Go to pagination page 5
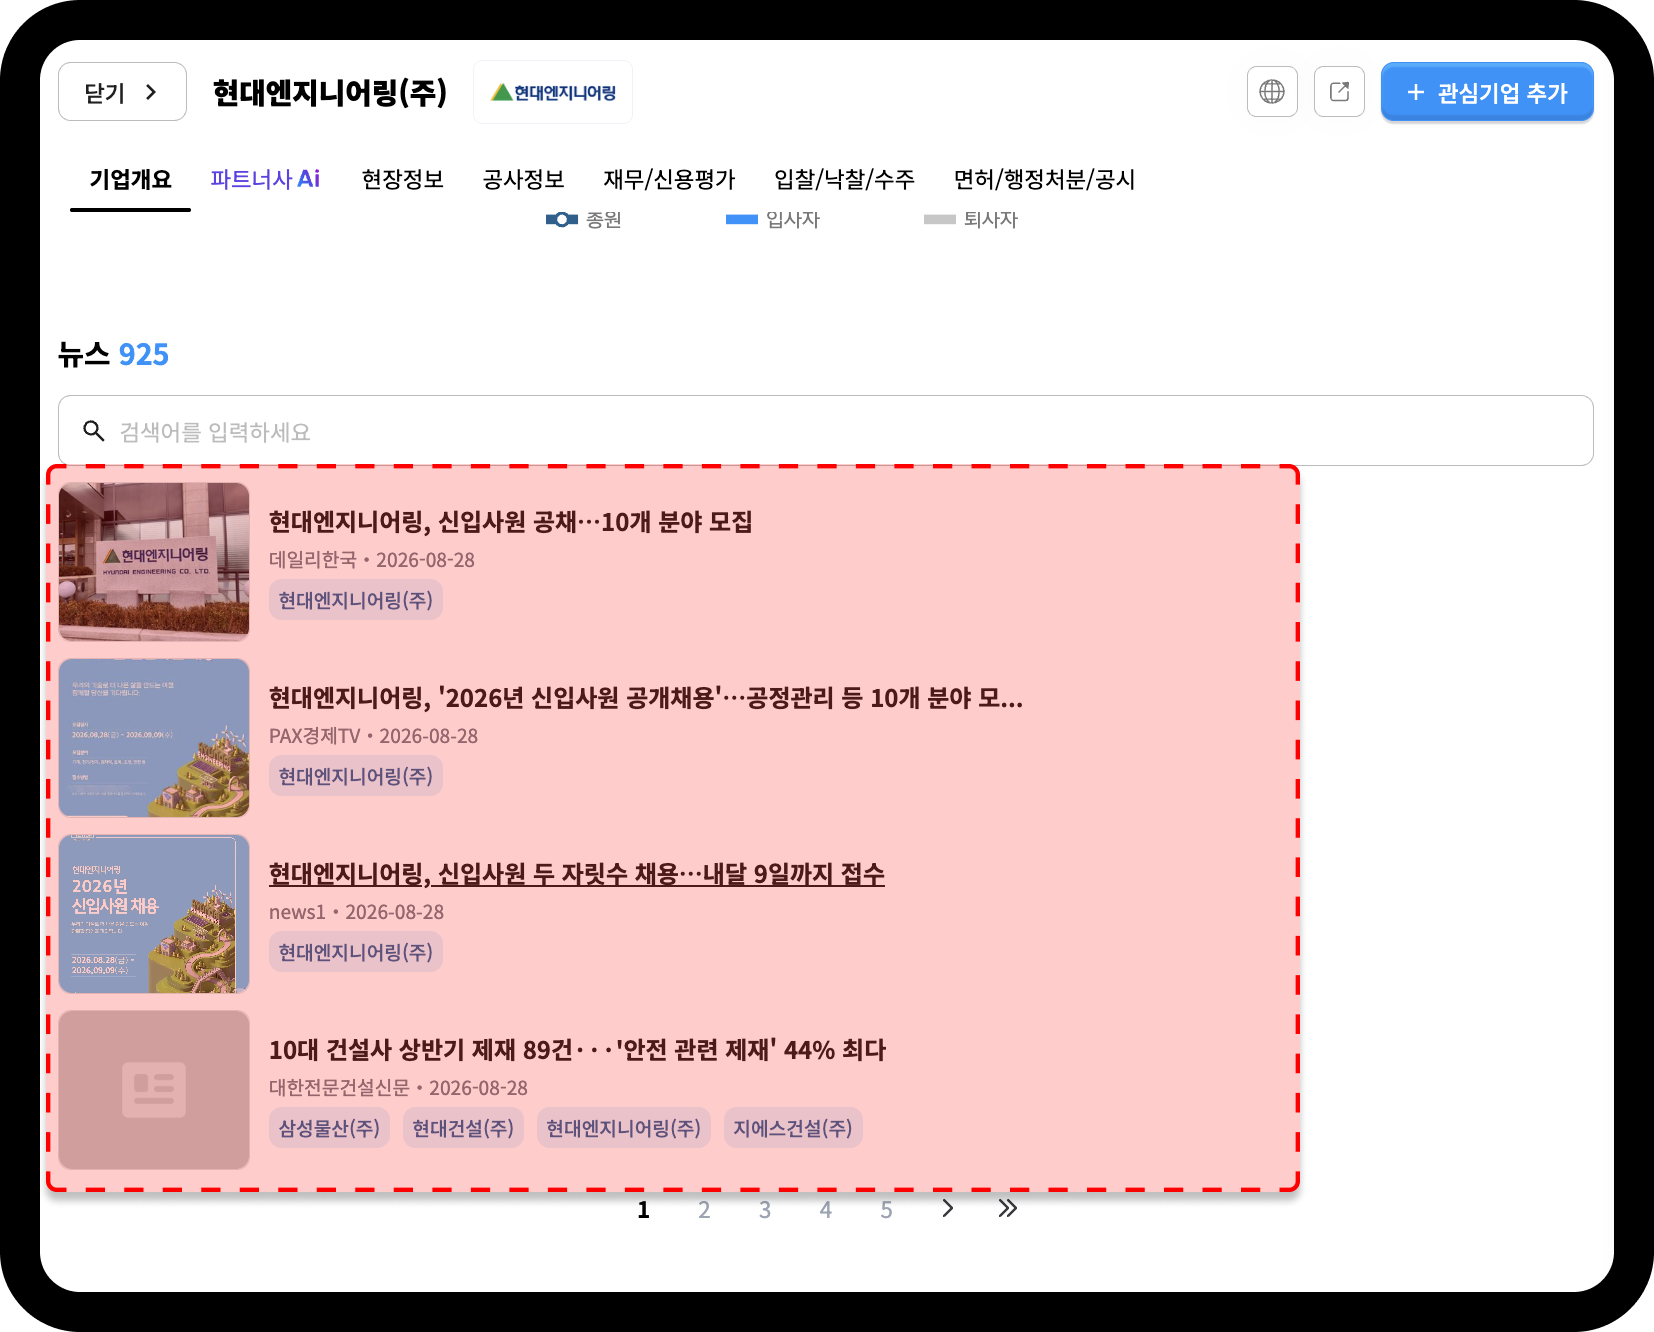The image size is (1654, 1332). [886, 1210]
